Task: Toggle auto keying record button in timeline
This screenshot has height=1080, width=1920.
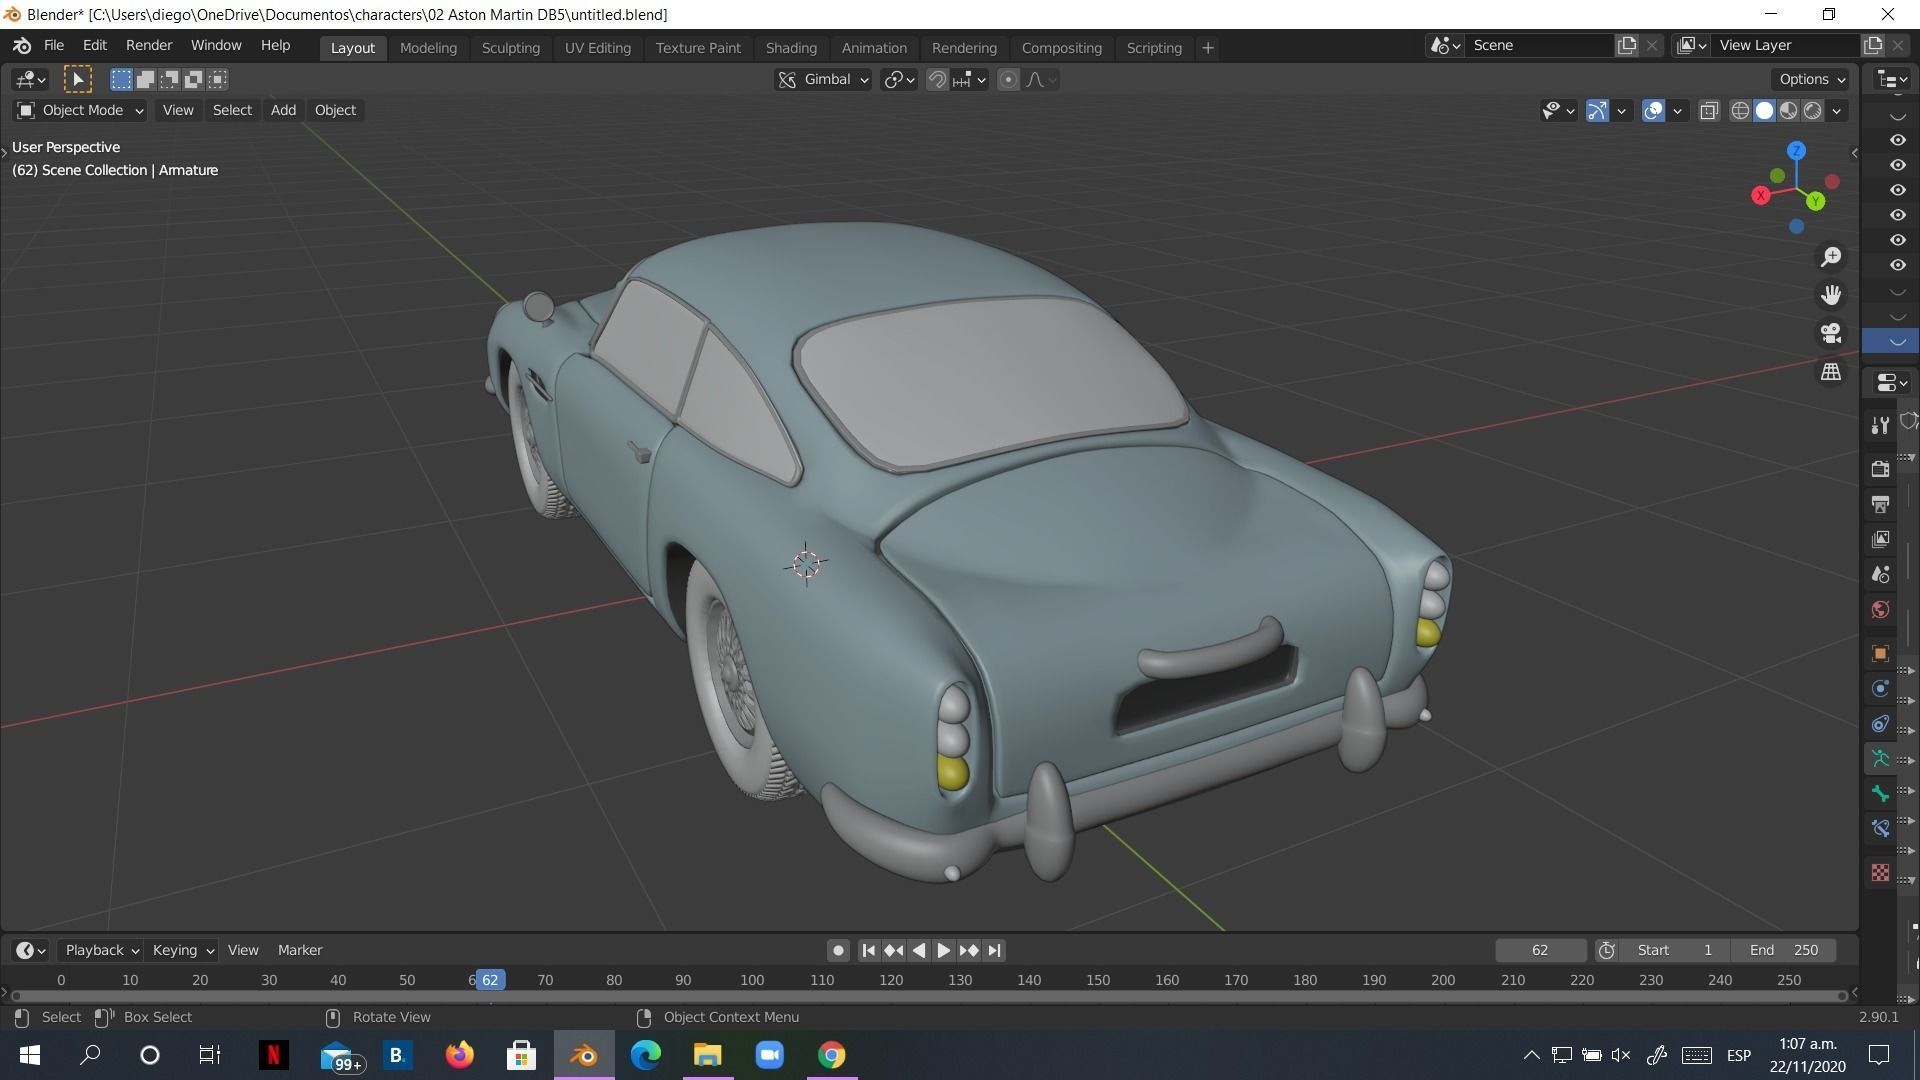Action: pos(838,950)
